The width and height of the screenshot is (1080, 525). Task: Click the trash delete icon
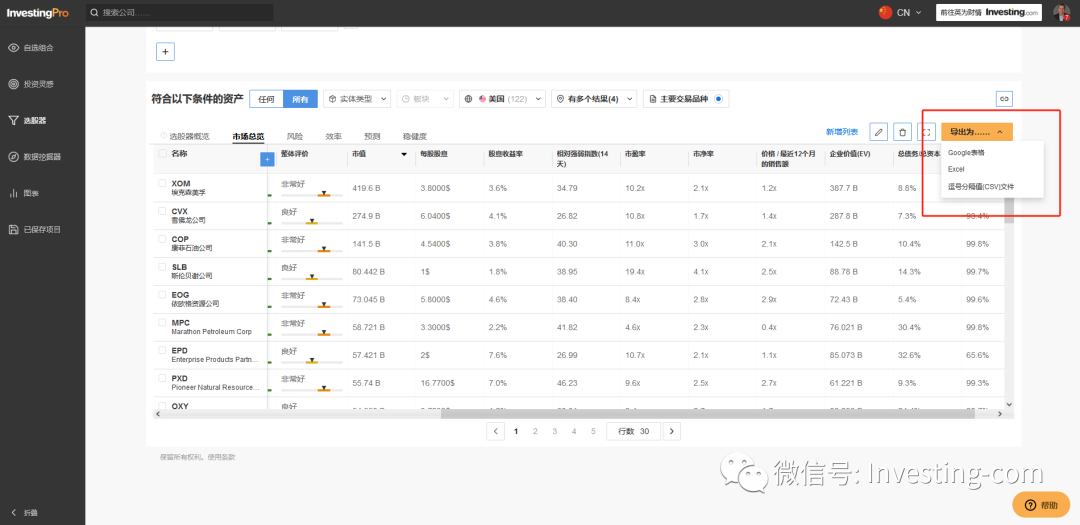[x=902, y=132]
